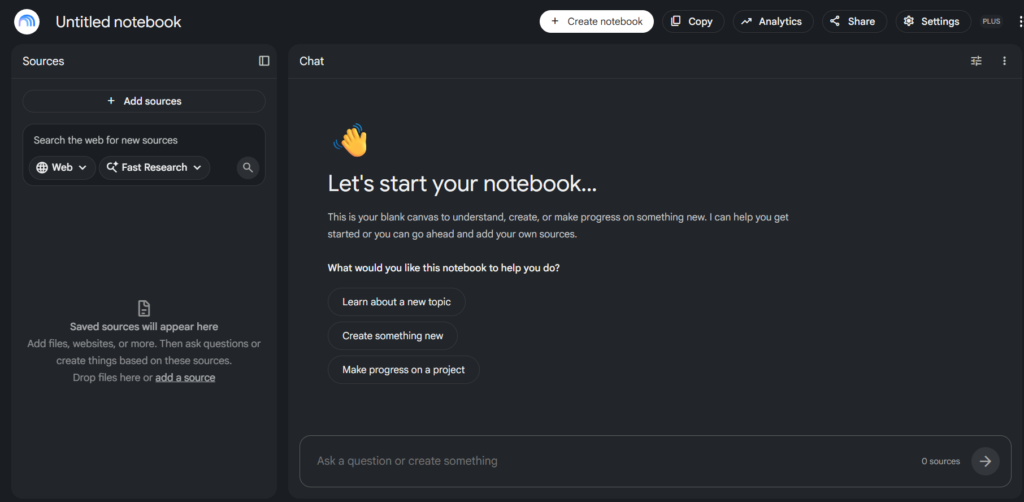Open the top-right account options menu

[x=1020, y=22]
